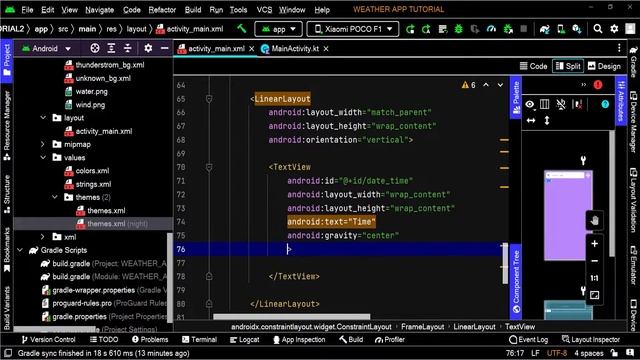Screen dimensions: 640x360
Task: Open the Xiaomi POCO F1 device dropdown
Action: (x=353, y=29)
